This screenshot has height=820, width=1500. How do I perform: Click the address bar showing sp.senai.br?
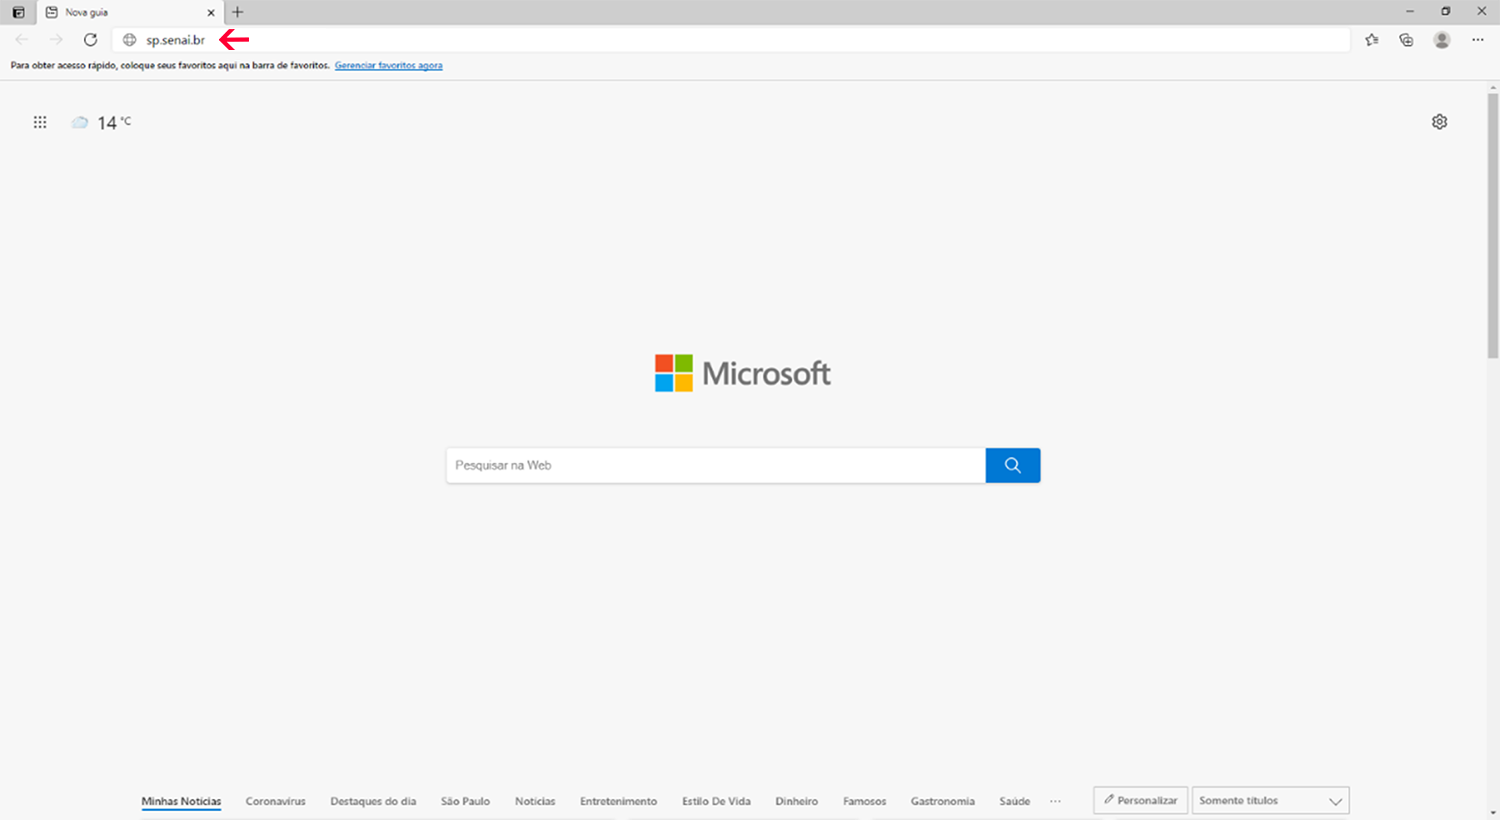click(731, 40)
